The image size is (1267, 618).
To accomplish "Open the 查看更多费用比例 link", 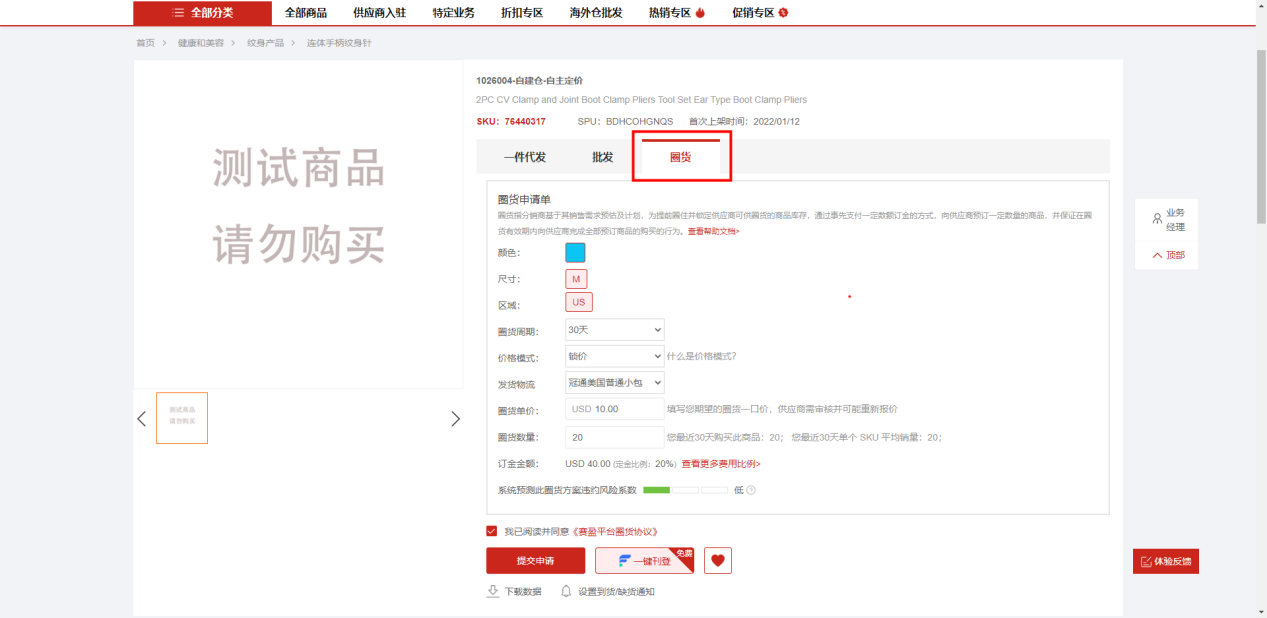I will point(720,464).
